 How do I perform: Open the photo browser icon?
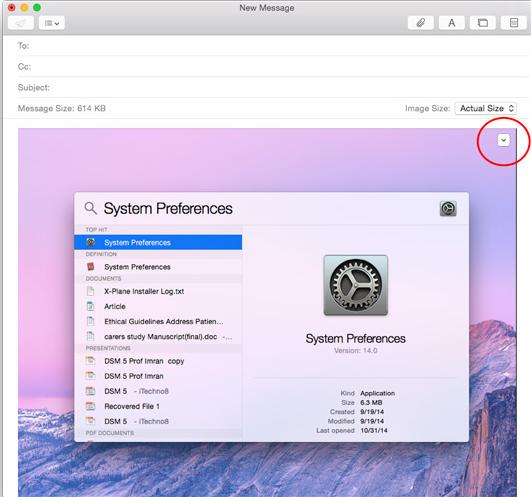click(483, 23)
